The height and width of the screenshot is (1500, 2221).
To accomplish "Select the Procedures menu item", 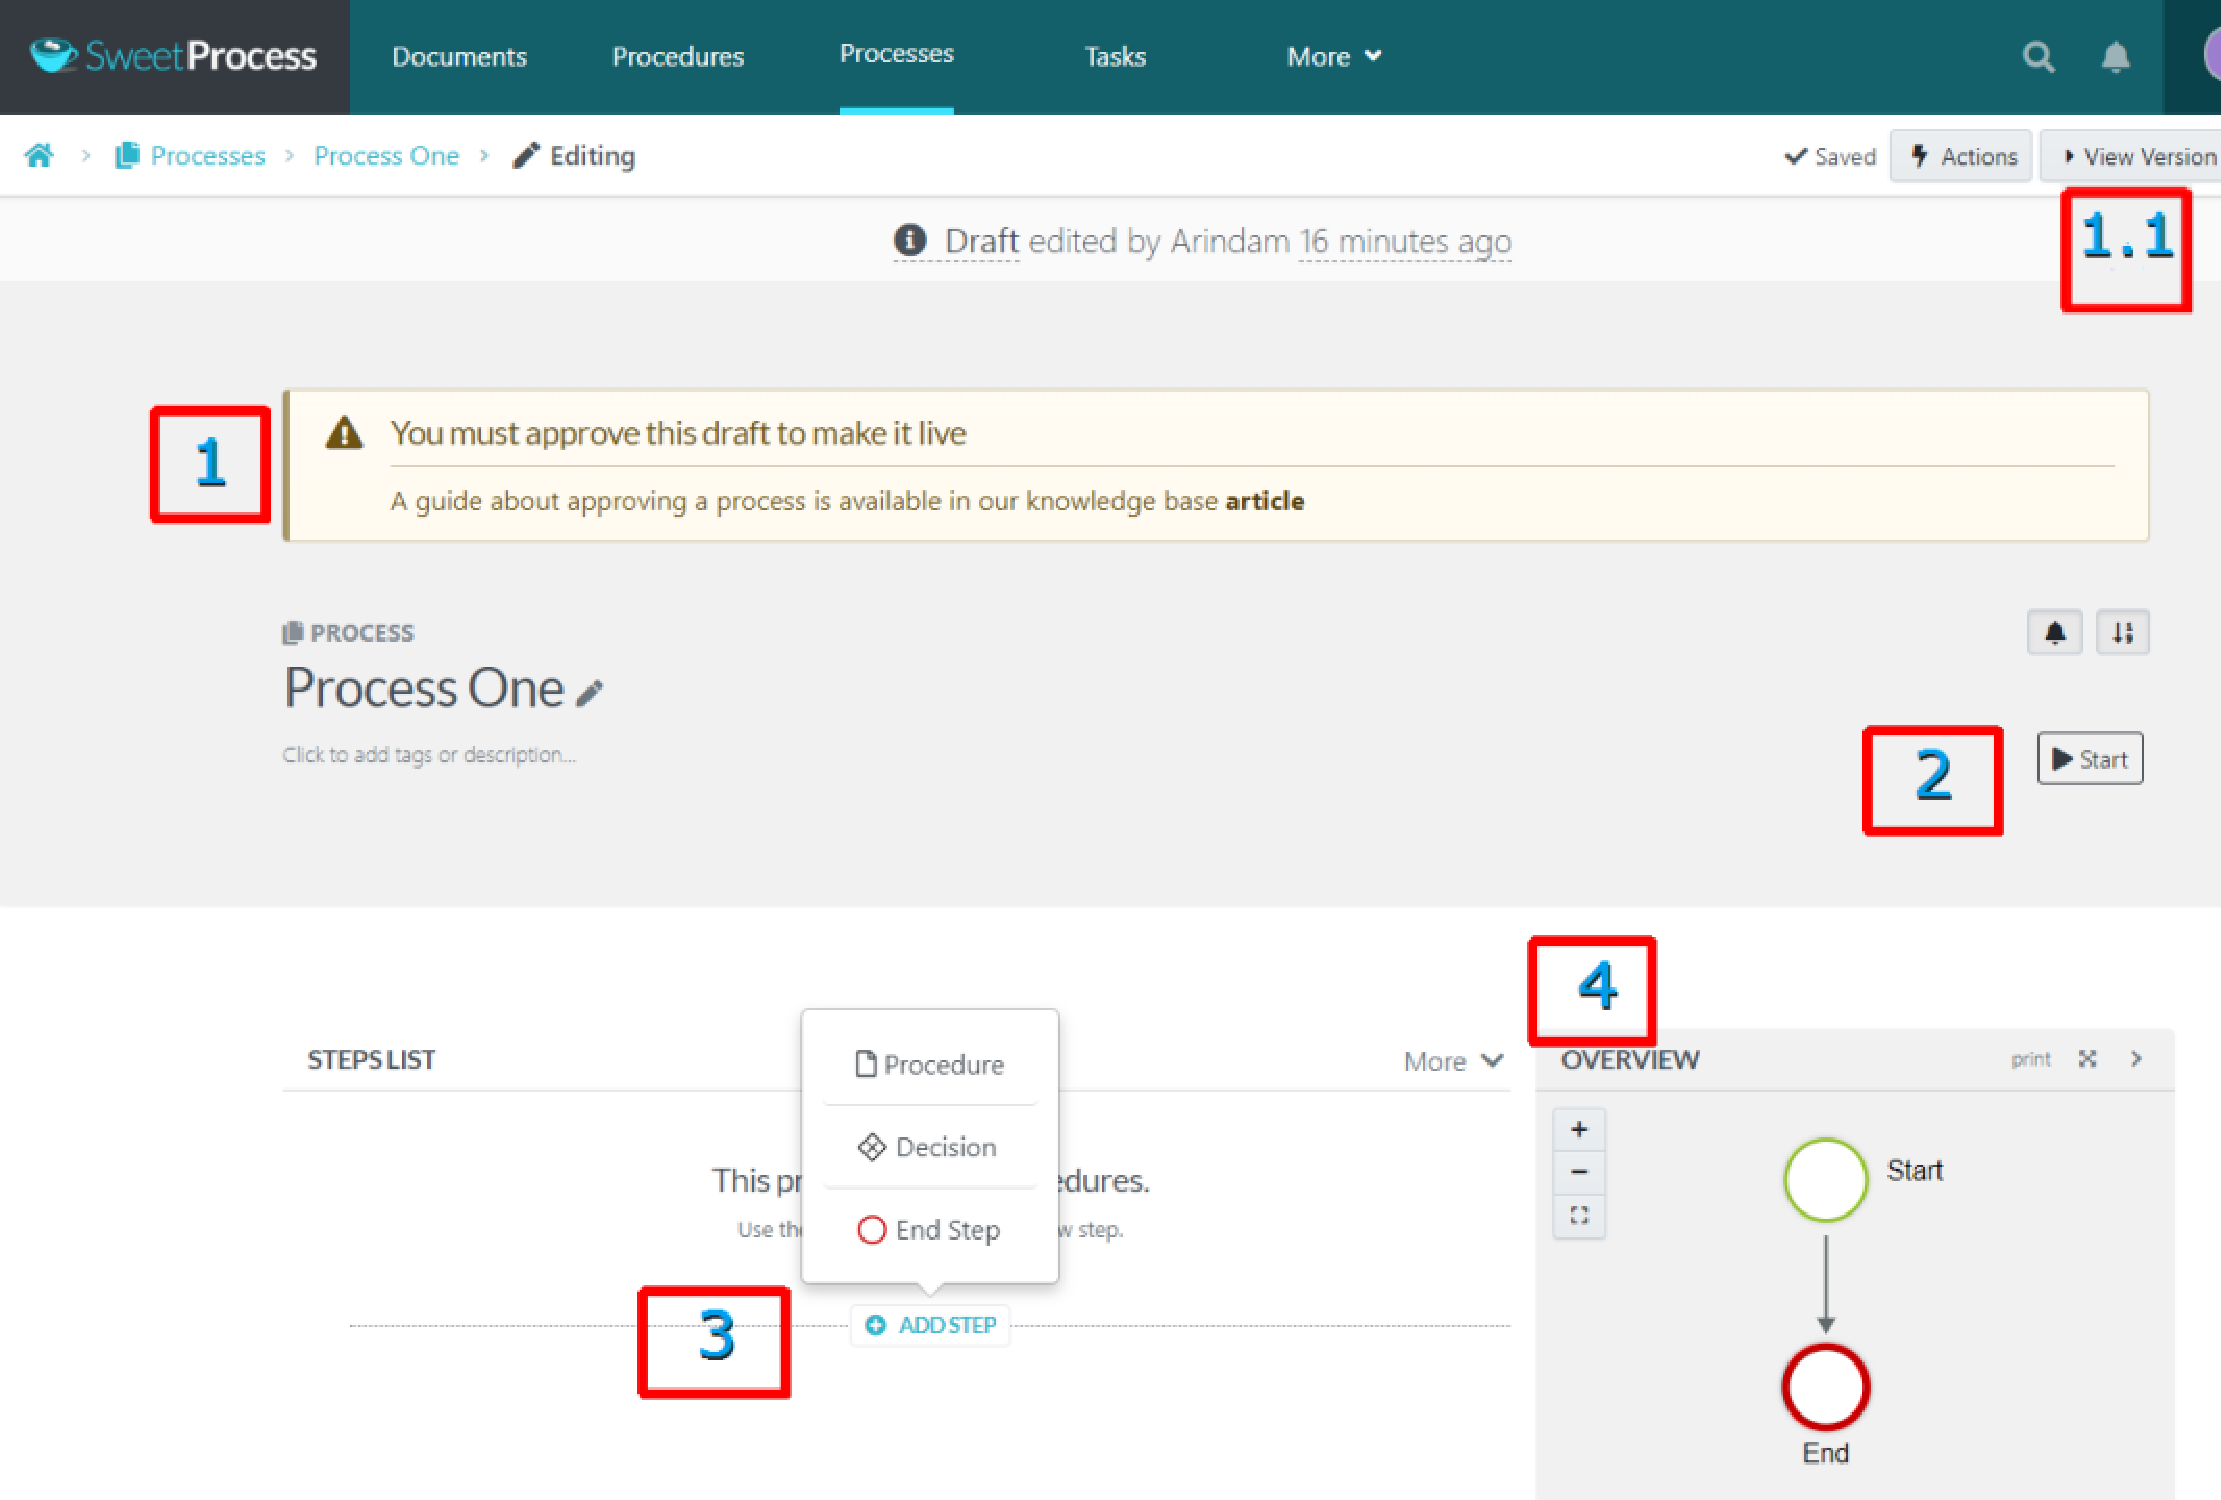I will 680,55.
